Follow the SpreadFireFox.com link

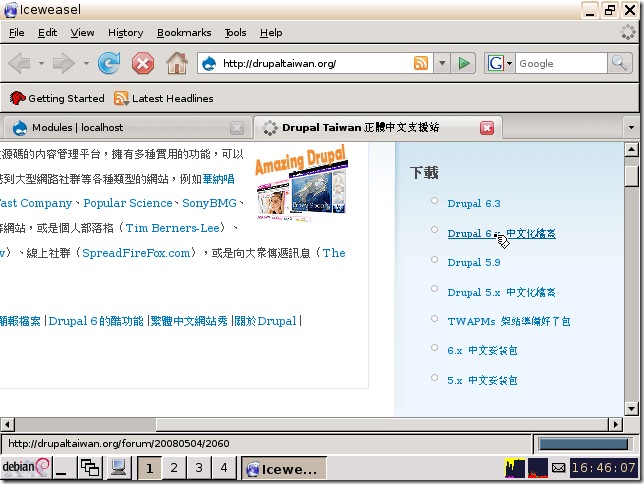pos(136,253)
